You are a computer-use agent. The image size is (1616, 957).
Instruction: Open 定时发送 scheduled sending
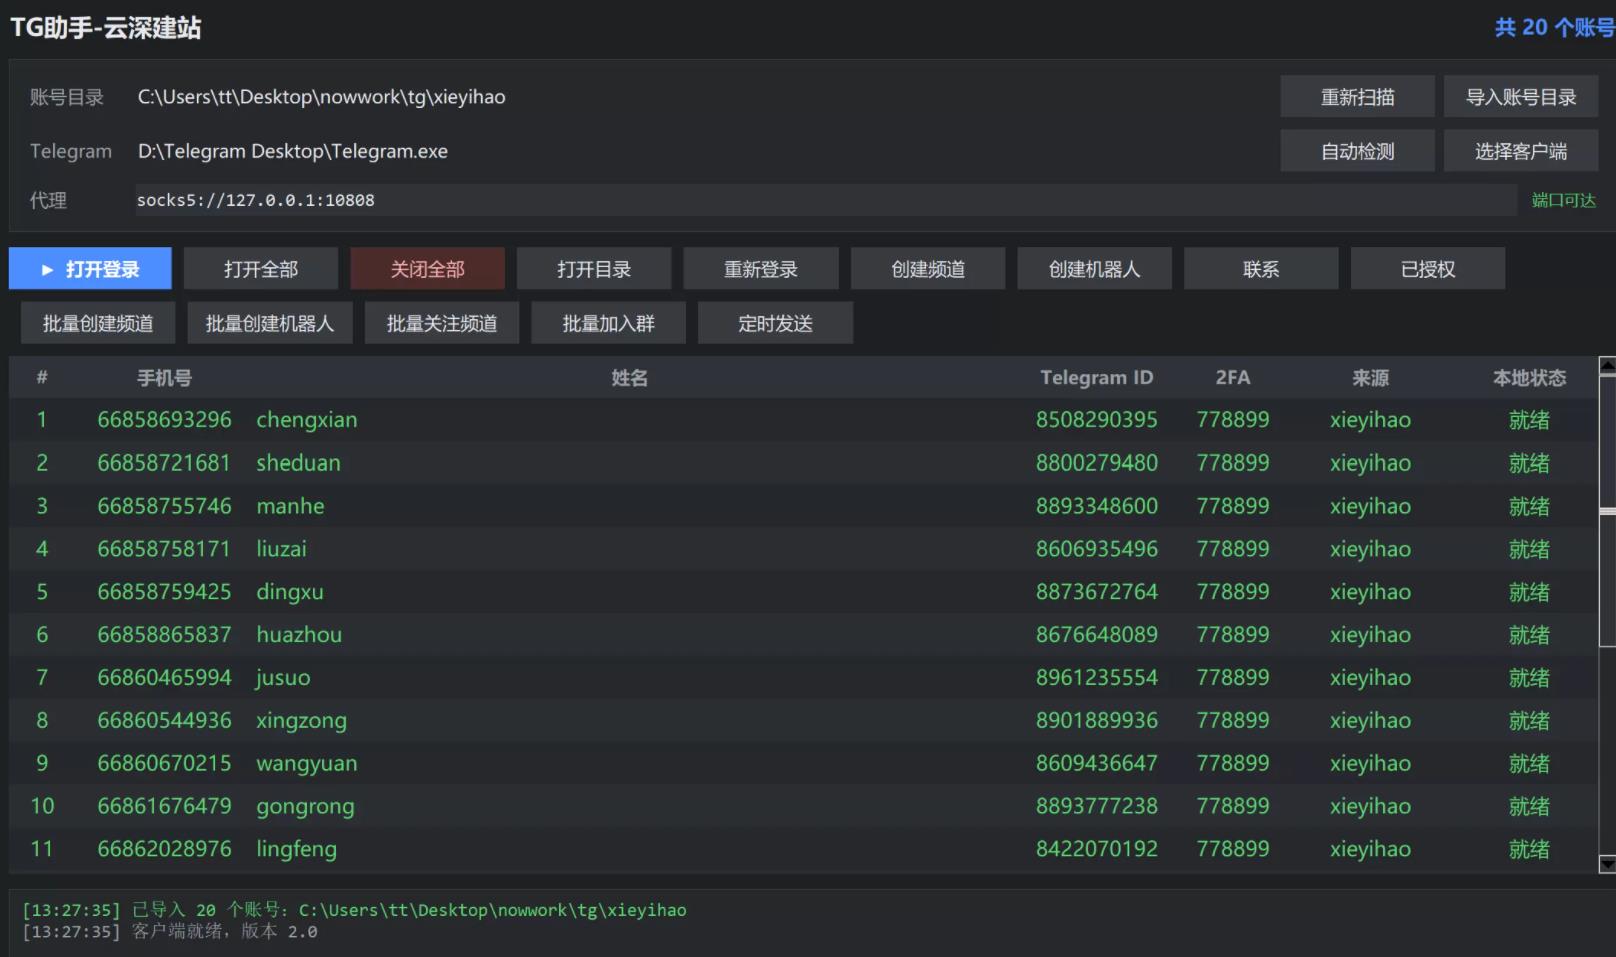point(775,323)
